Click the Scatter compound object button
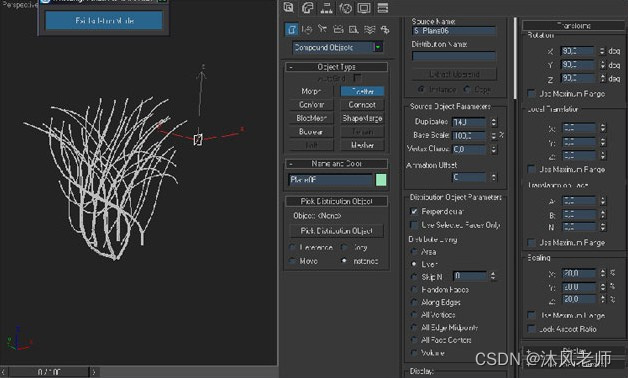 362,91
